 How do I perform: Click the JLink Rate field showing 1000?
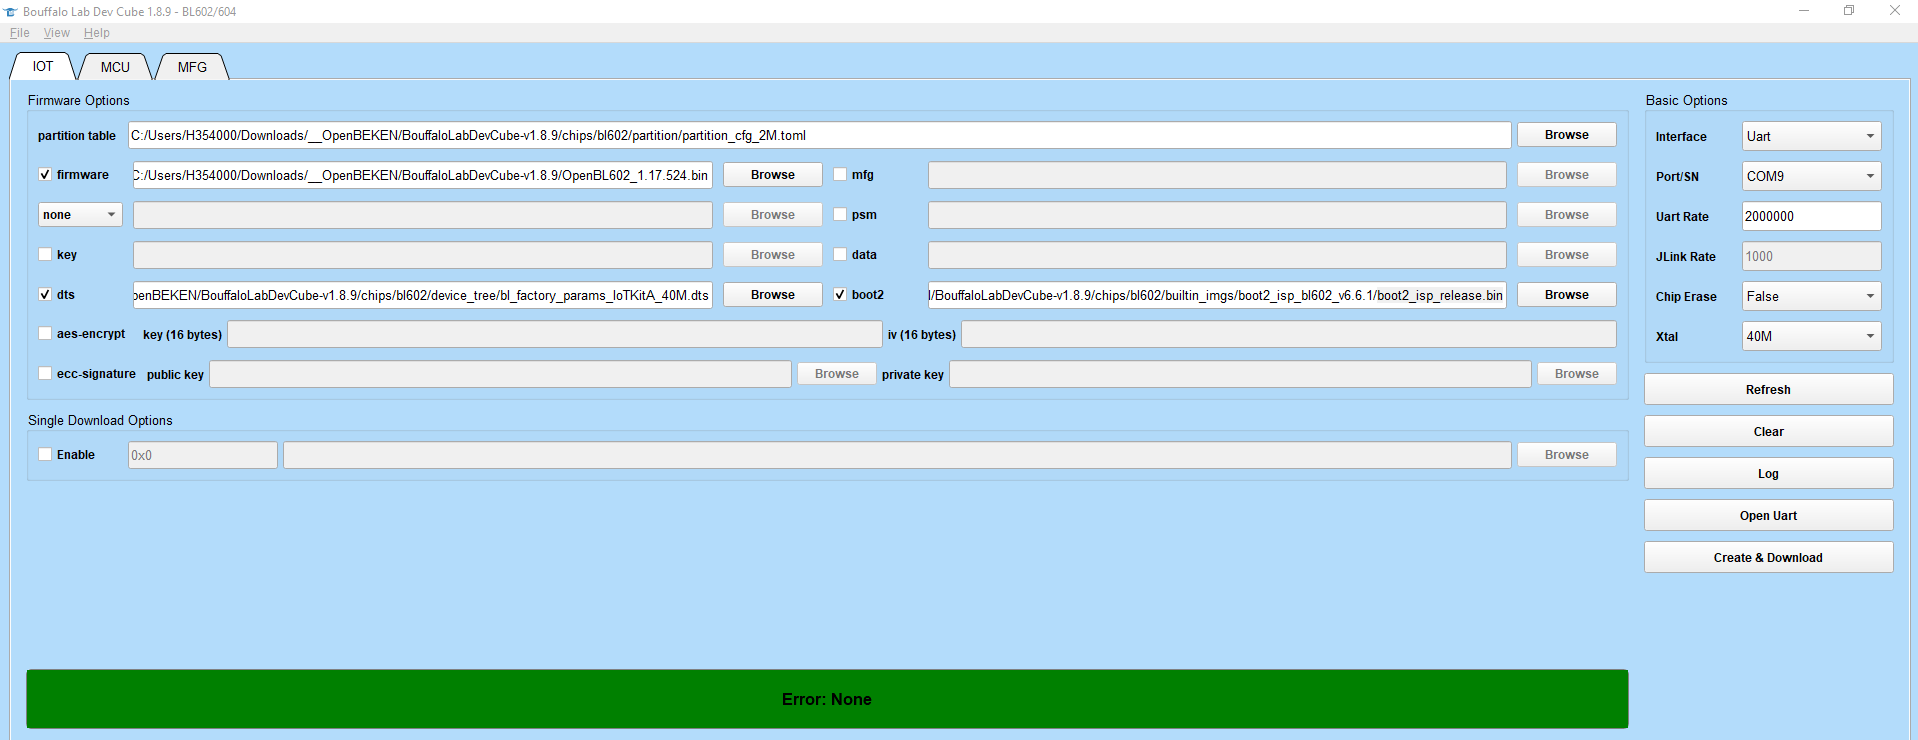[1811, 256]
